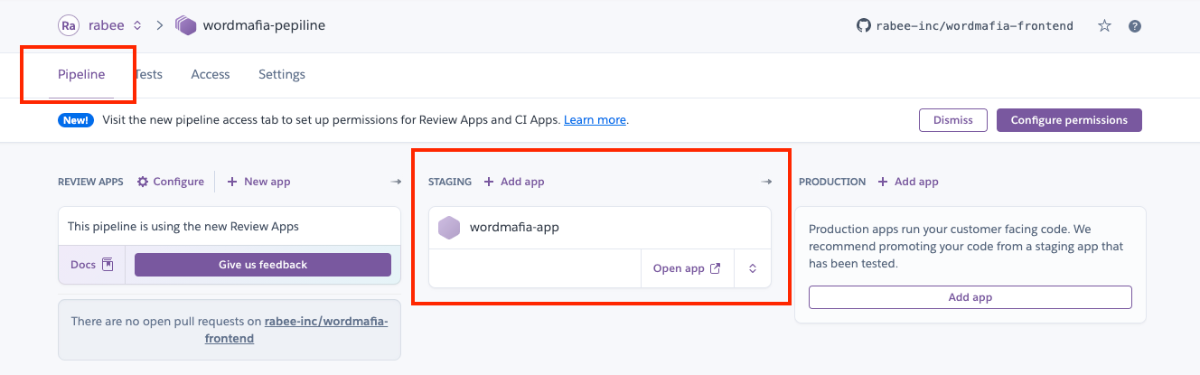Expand wordmafia-app options chevron menu
Viewport: 1200px width, 375px height.
753,268
